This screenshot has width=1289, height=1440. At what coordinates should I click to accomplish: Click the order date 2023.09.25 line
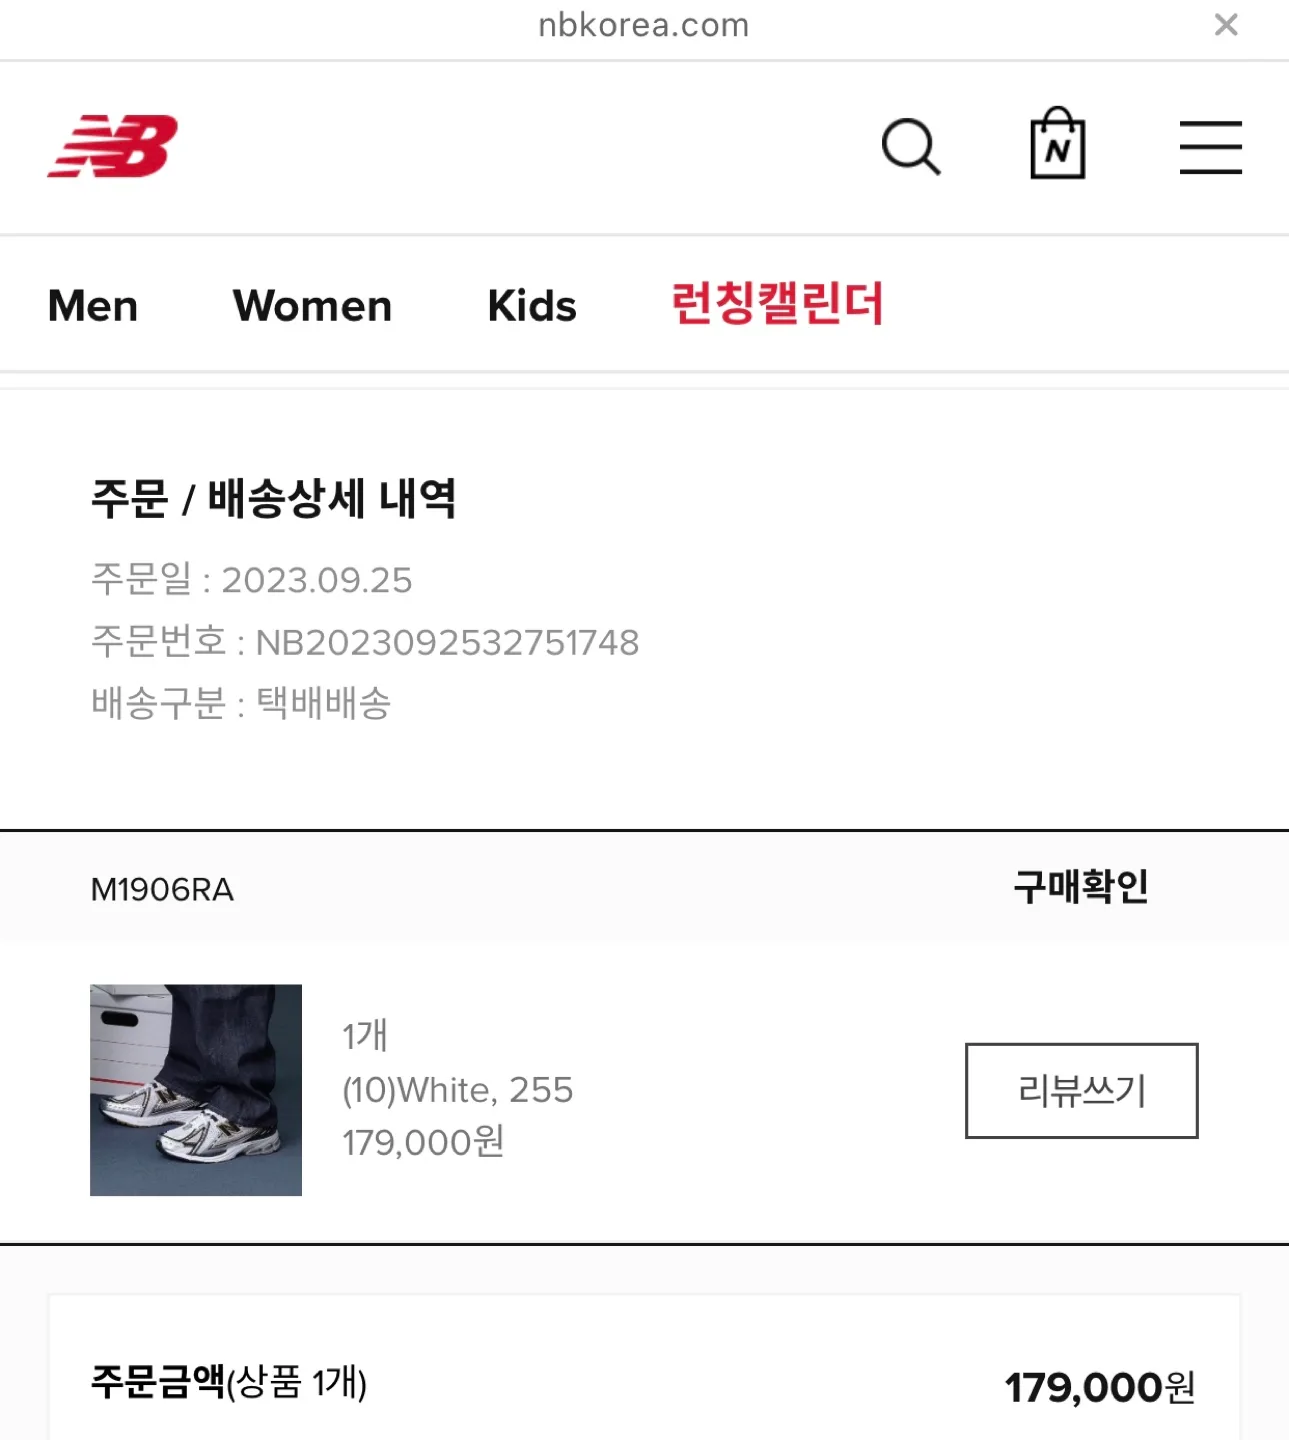coord(251,580)
